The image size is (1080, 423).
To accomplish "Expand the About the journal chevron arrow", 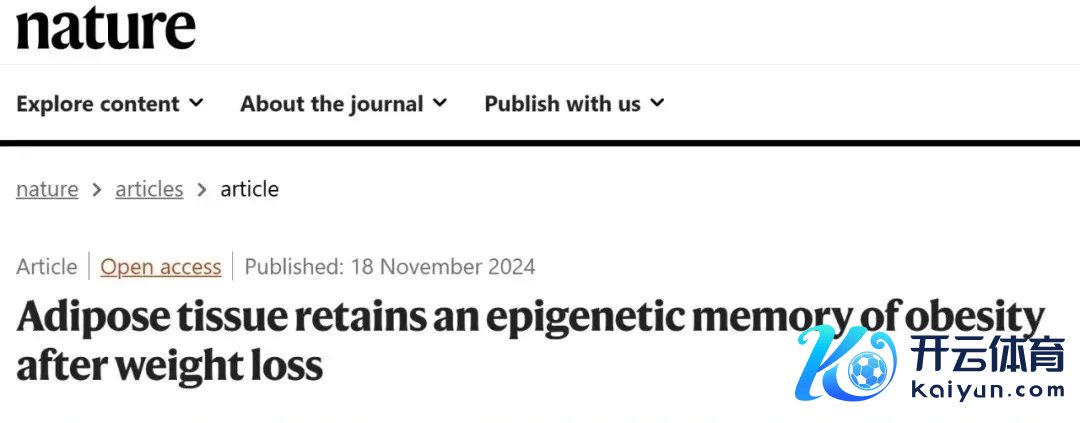I will click(440, 103).
